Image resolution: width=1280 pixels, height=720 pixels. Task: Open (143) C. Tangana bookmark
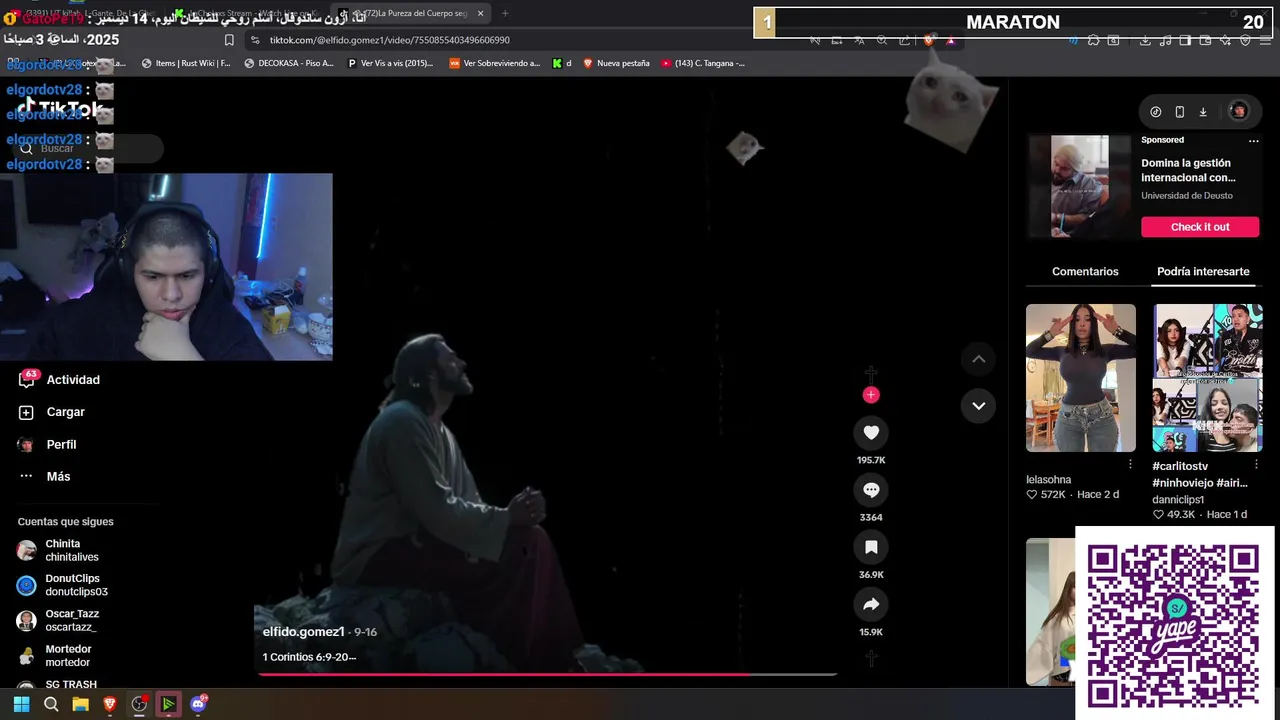pyautogui.click(x=702, y=63)
